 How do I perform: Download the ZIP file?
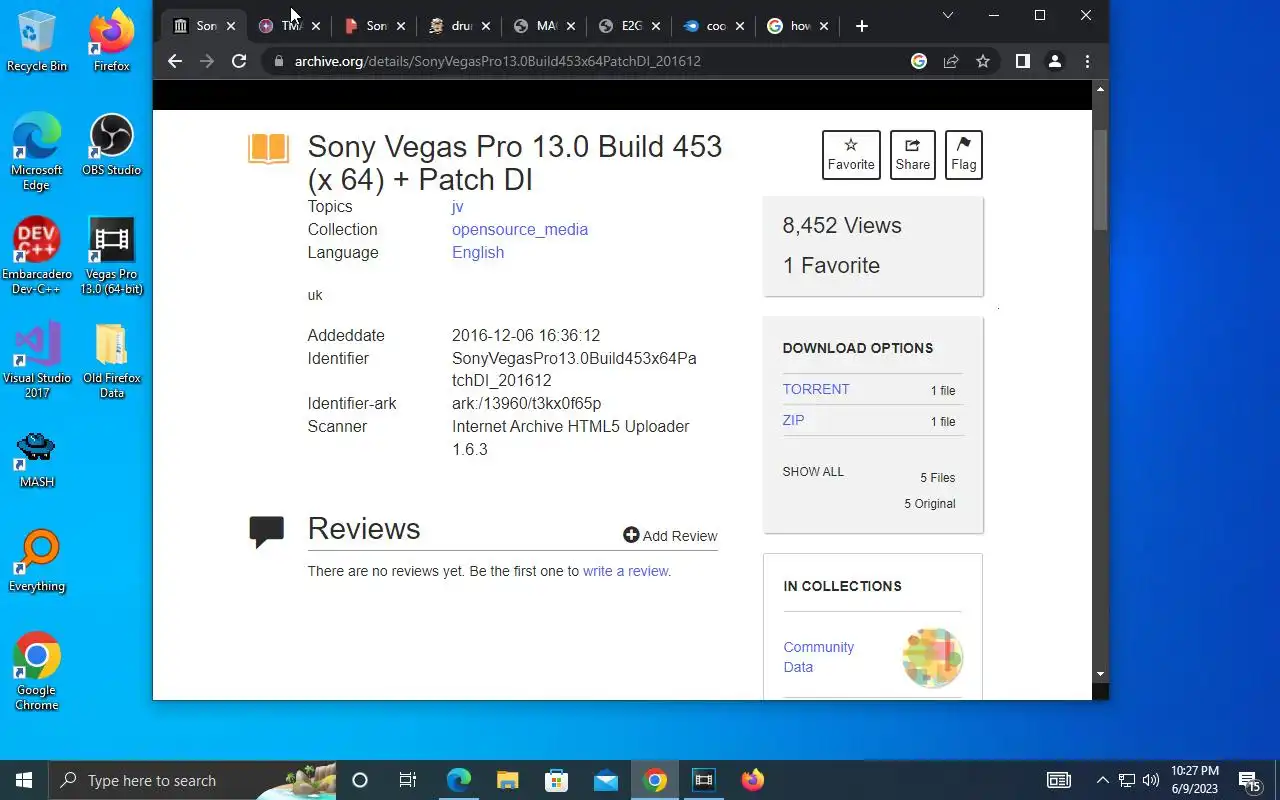point(793,420)
